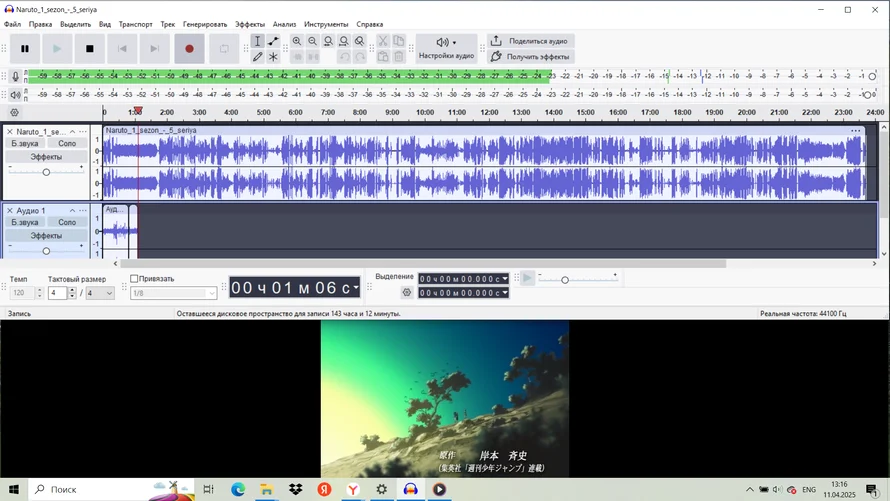Screen dimensions: 890x501
Task: Open Naruto track panel menu dots
Action: pyautogui.click(x=83, y=132)
